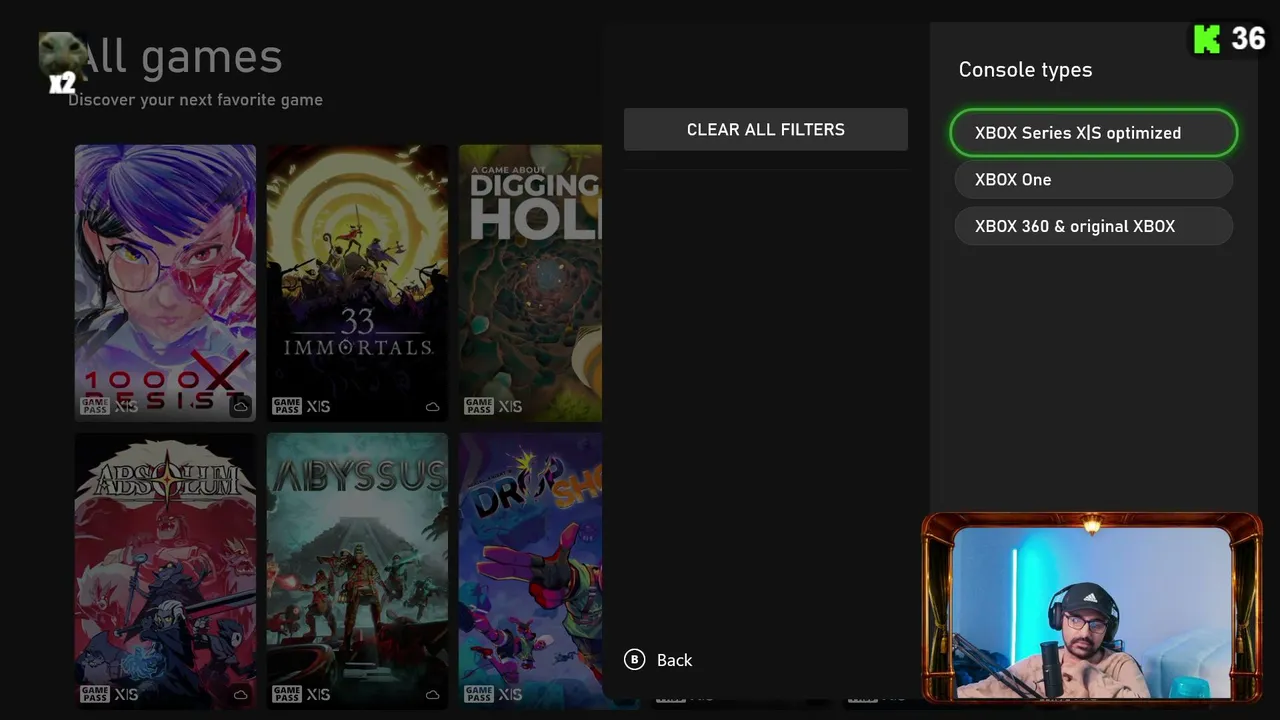Pick XBOX 360 & original XBOX filter
Viewport: 1280px width, 720px height.
[x=1093, y=226]
